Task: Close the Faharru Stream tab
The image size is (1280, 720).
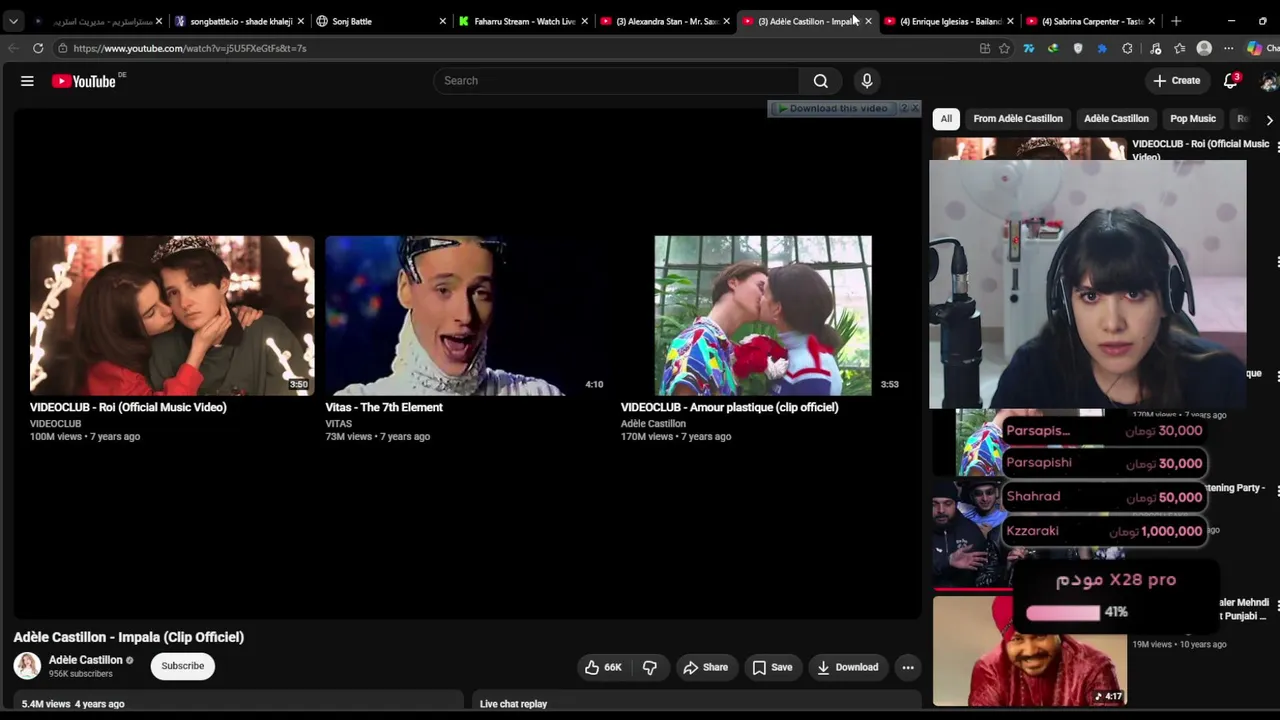Action: point(584,21)
